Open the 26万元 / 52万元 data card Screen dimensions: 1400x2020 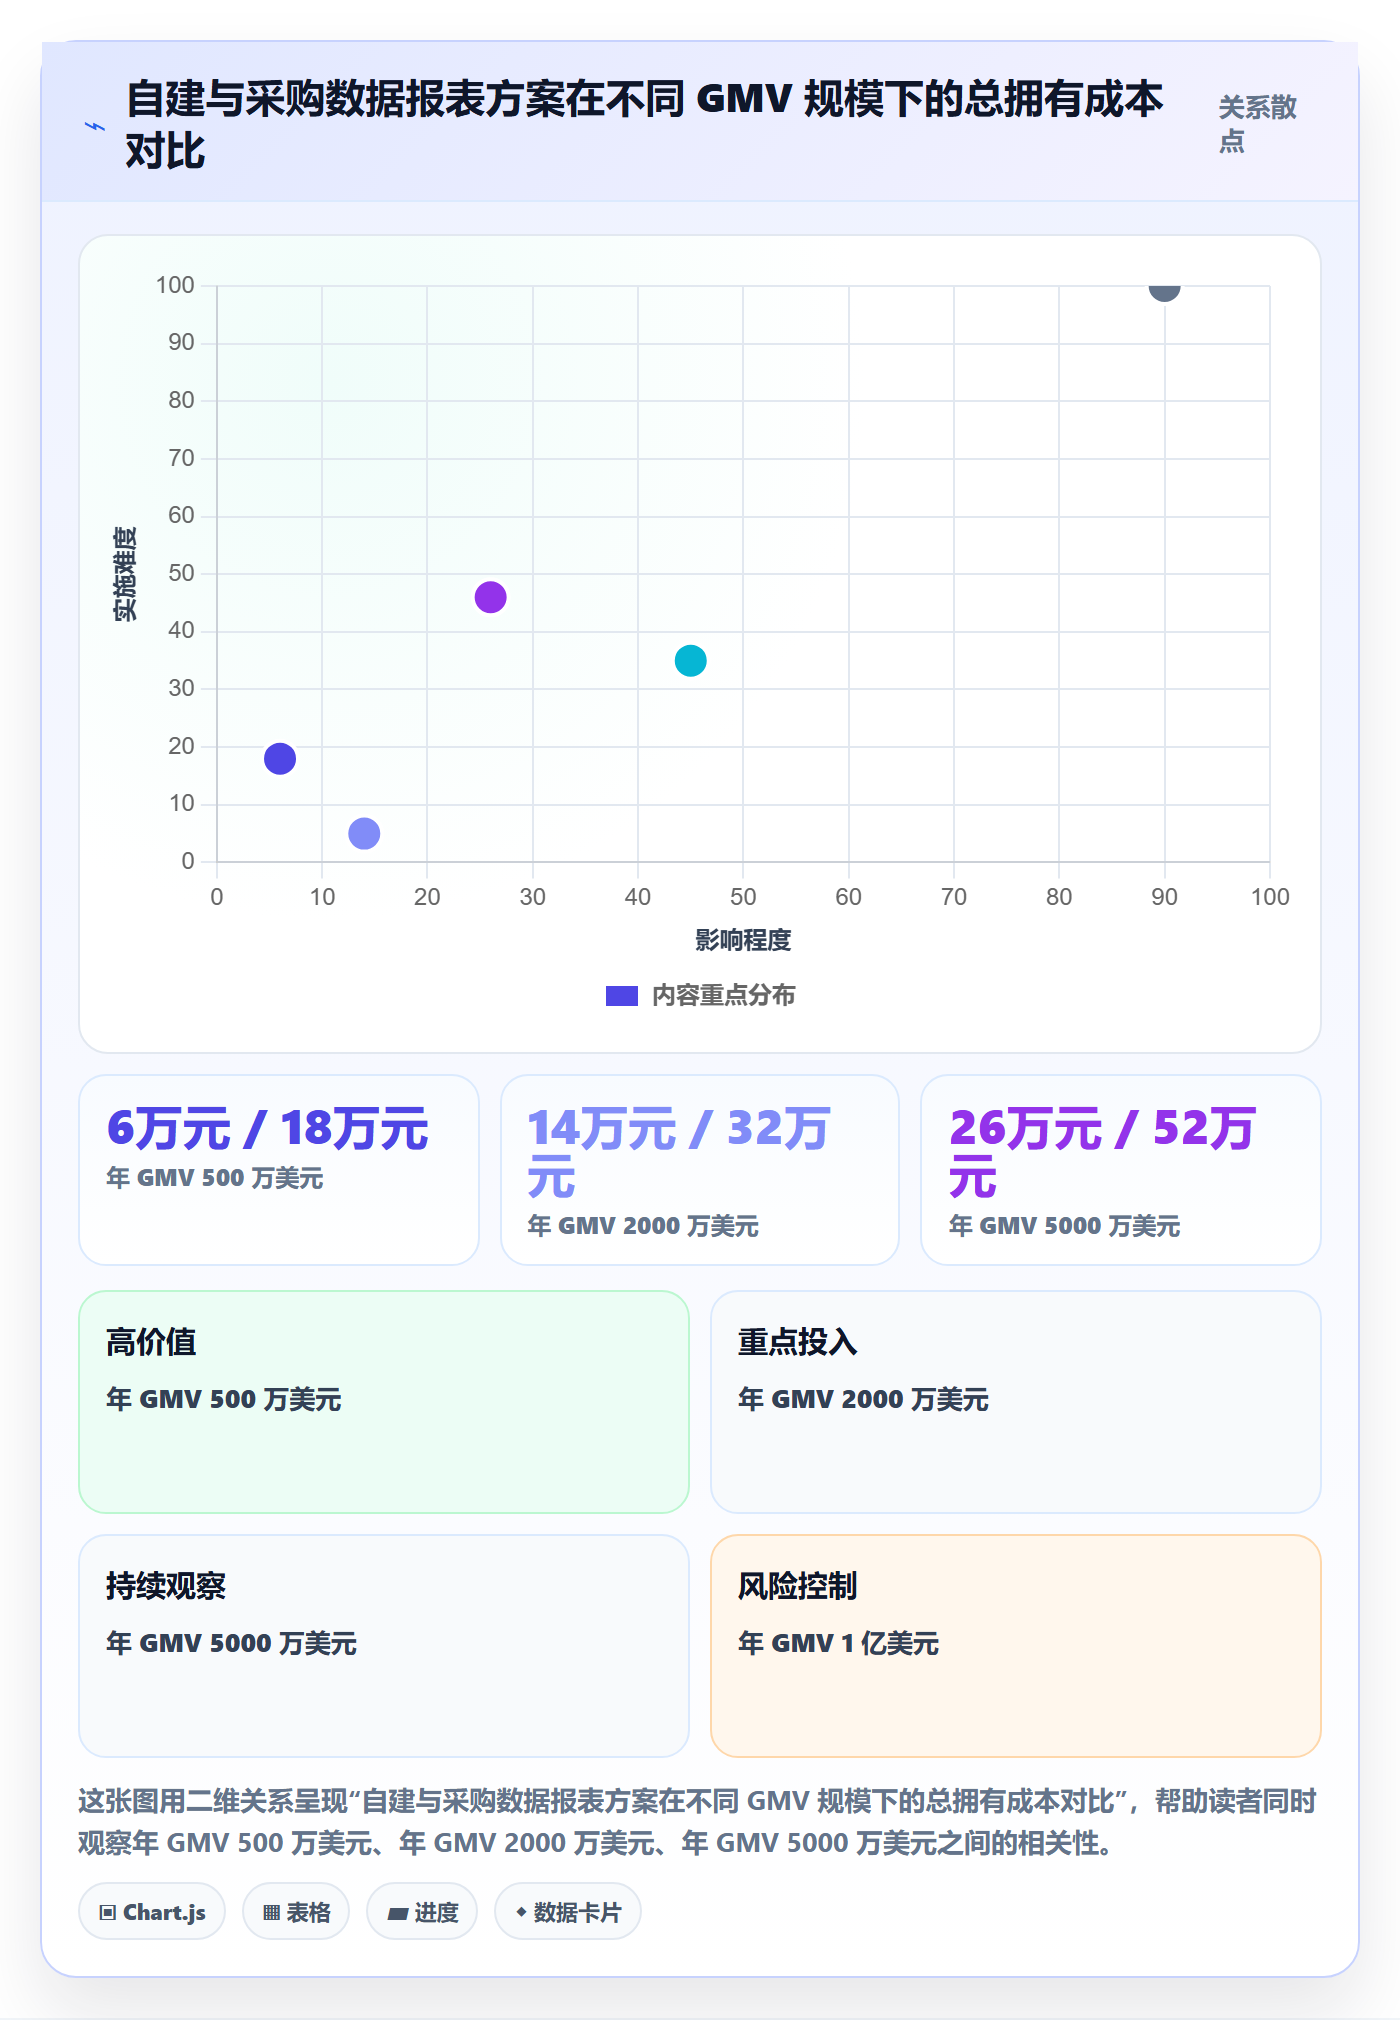1121,1170
